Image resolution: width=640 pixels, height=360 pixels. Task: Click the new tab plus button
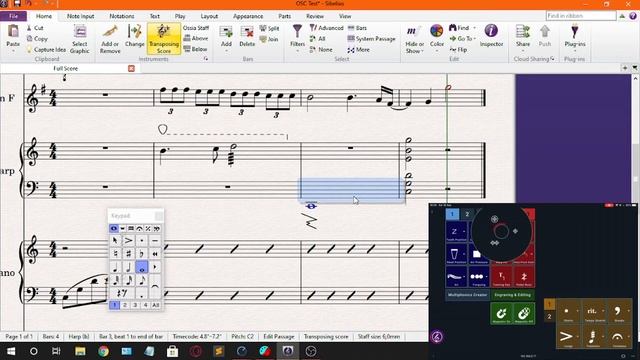click(x=624, y=68)
